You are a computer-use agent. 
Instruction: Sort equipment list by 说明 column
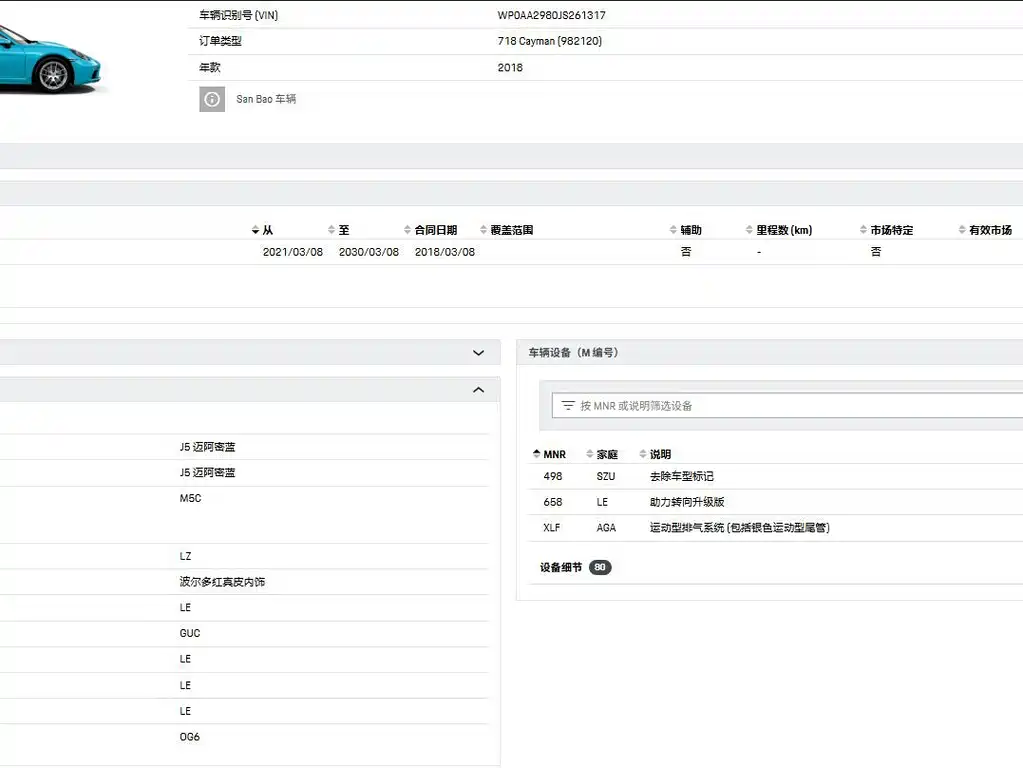655,454
